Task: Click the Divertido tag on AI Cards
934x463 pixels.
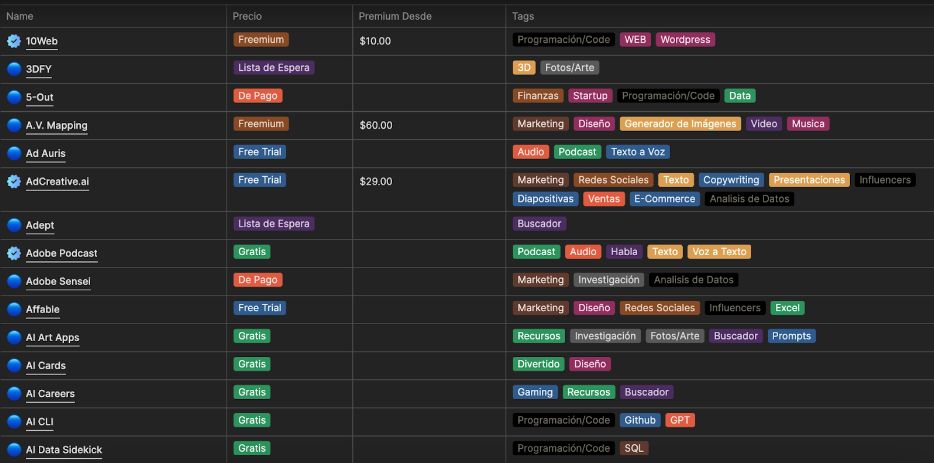Action: (x=539, y=364)
